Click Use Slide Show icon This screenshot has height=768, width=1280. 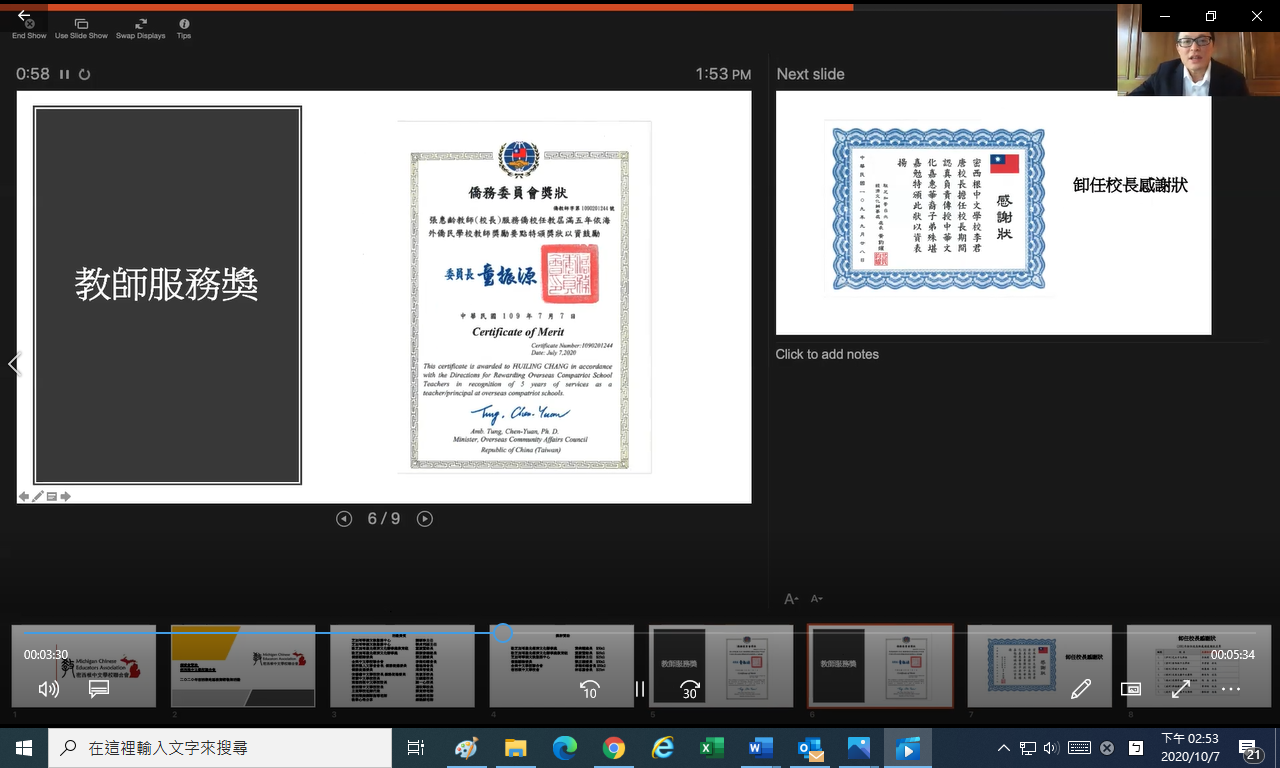point(81,24)
